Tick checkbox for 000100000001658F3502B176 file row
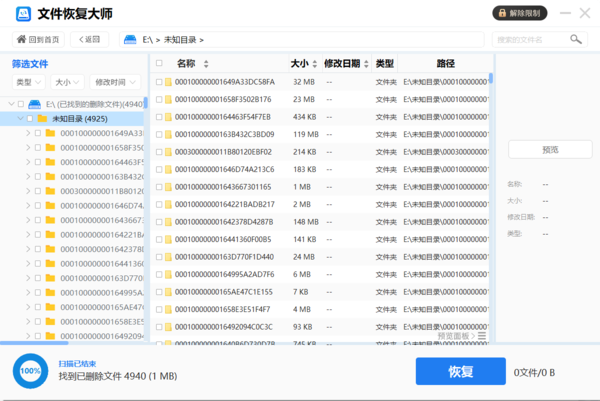Image resolution: width=600 pixels, height=401 pixels. tap(159, 100)
